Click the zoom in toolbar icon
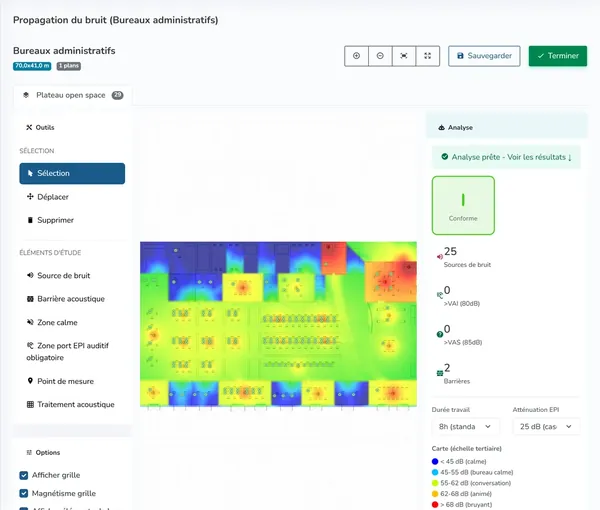Screen dimensions: 600x510 356,56
